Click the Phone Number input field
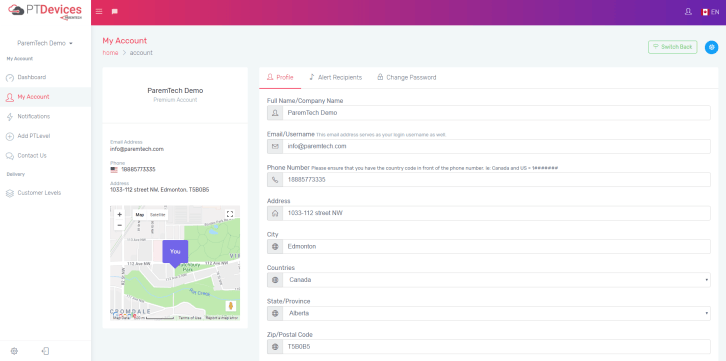Image resolution: width=726 pixels, height=361 pixels. 496,180
